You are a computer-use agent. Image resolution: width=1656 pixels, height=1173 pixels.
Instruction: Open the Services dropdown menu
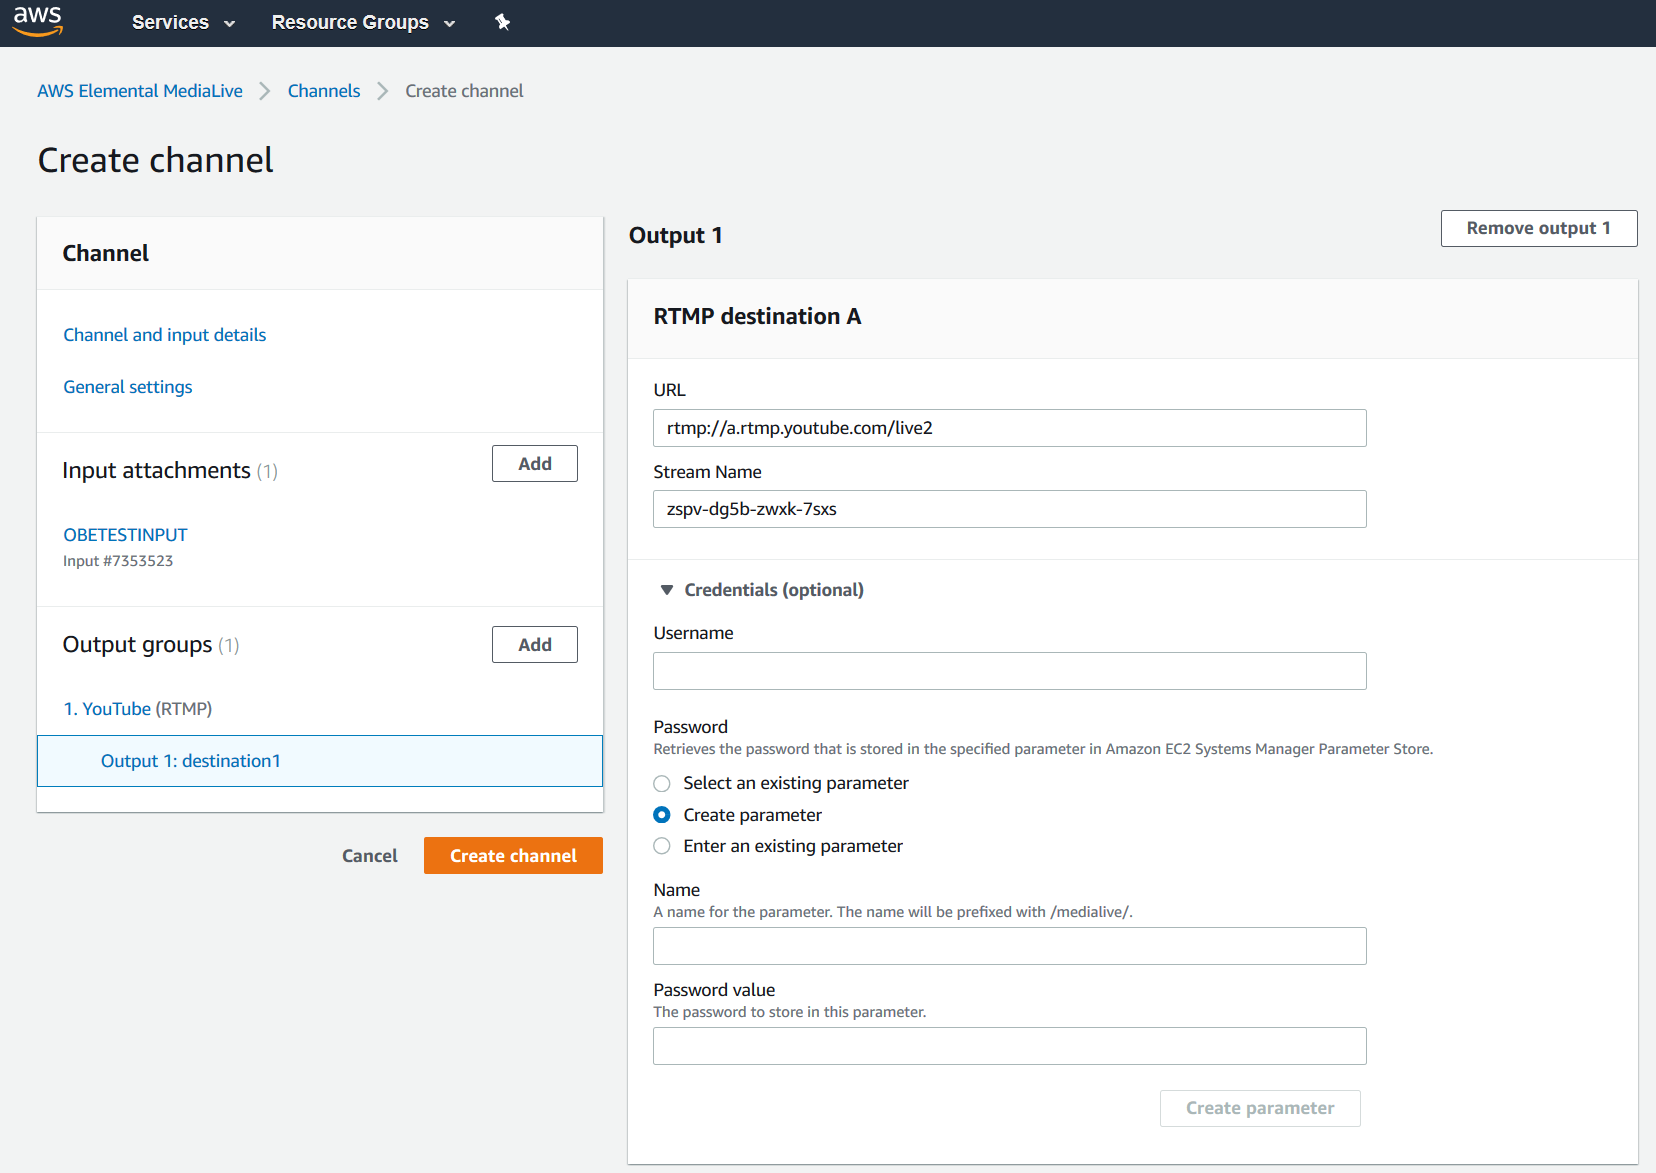tap(183, 22)
